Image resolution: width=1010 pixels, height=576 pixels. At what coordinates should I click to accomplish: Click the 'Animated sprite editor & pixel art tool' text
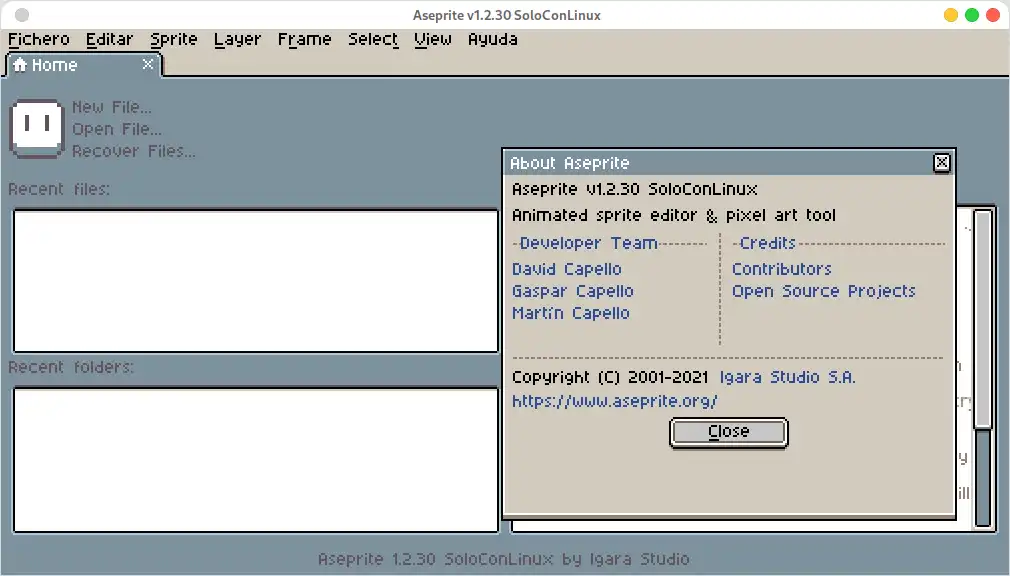pos(674,215)
